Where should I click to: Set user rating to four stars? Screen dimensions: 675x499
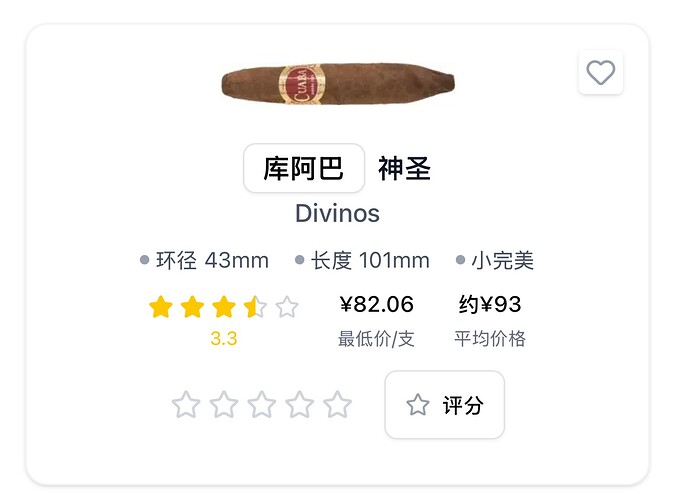pyautogui.click(x=300, y=405)
